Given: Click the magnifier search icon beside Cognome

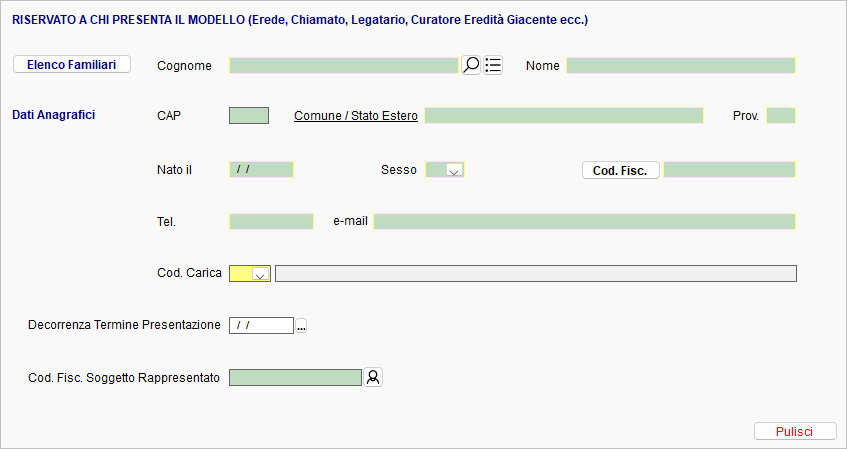Looking at the screenshot, I should pos(471,65).
